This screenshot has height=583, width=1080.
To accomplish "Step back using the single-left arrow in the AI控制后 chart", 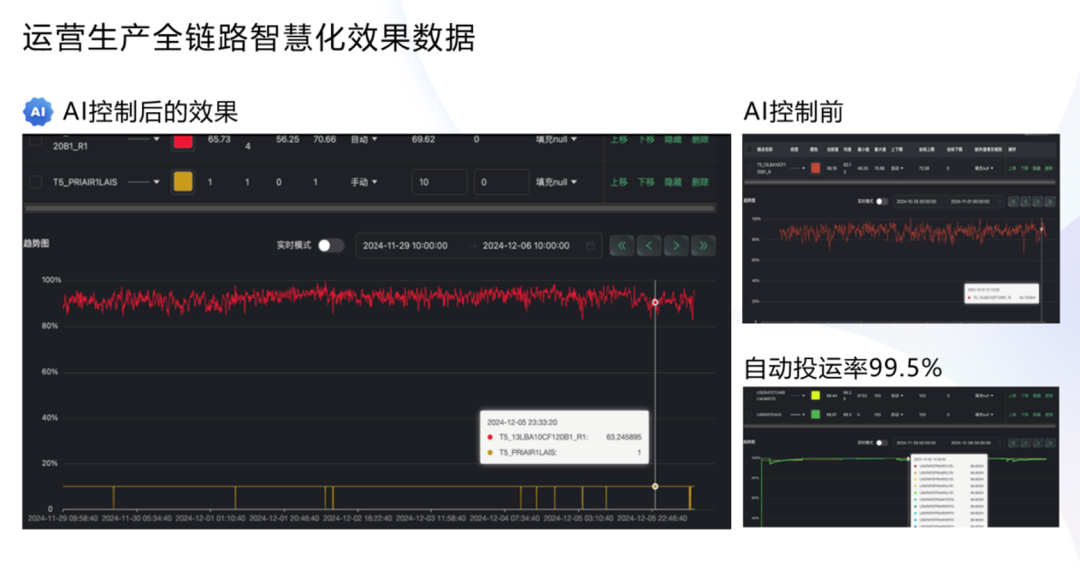I will pos(649,245).
